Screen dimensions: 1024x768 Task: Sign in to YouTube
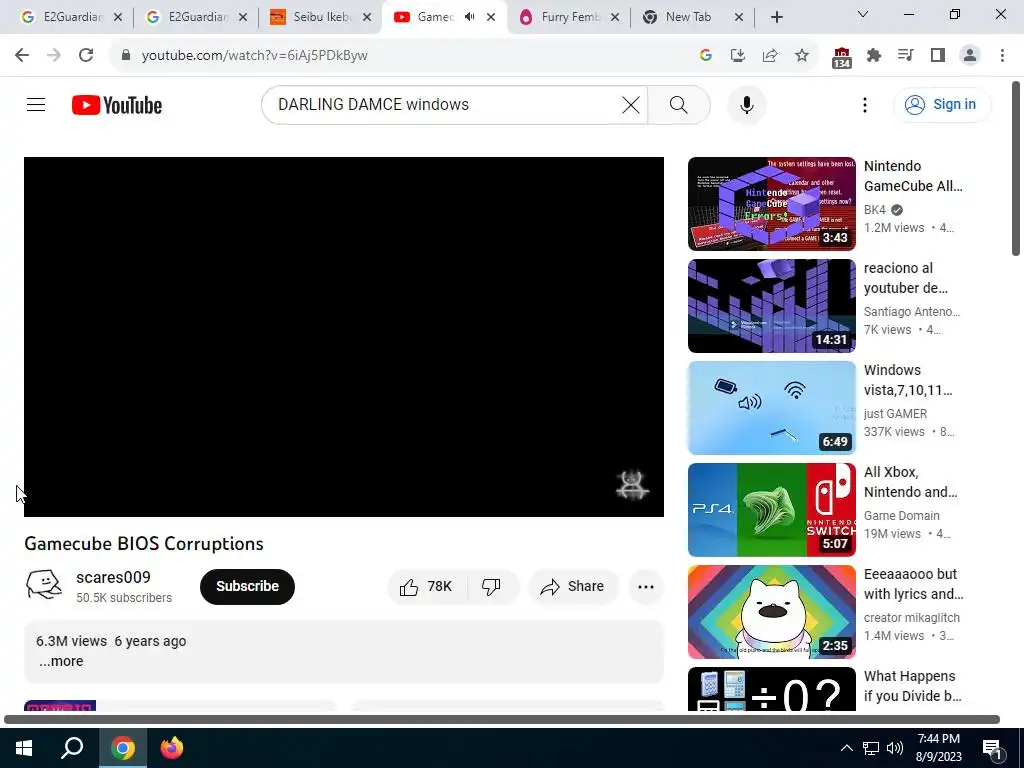click(x=942, y=104)
